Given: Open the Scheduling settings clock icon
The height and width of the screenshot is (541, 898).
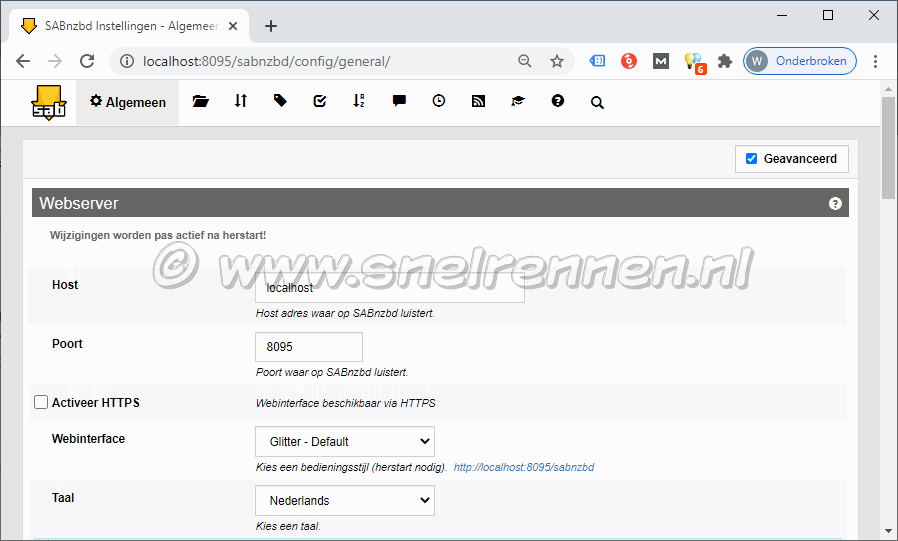Looking at the screenshot, I should coord(439,101).
